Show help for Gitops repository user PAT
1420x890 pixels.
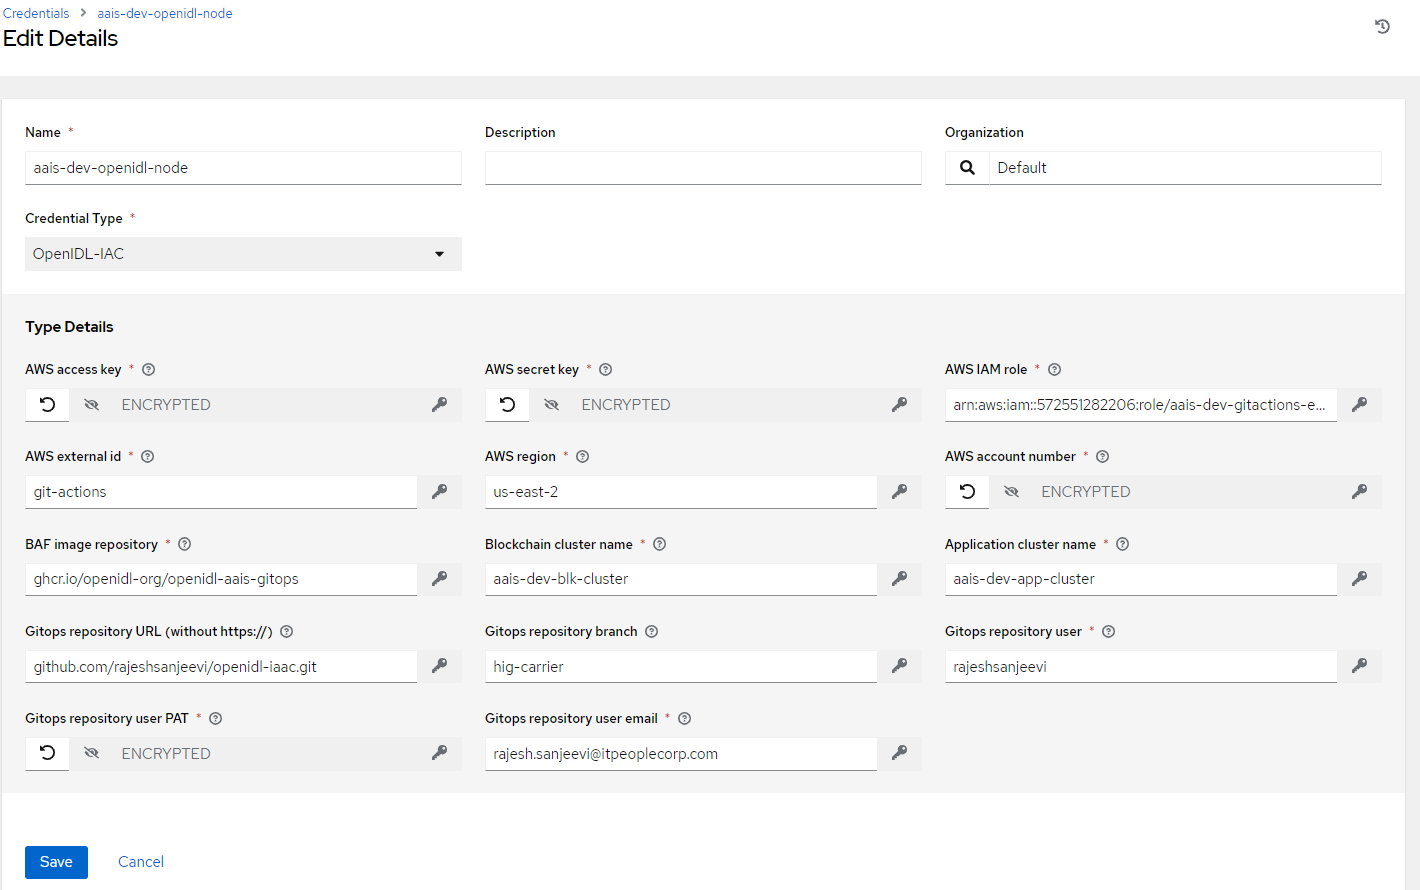click(215, 719)
